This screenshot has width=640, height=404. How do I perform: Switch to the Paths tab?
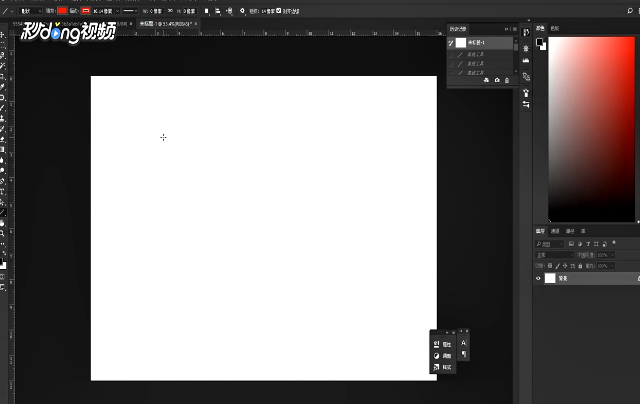click(570, 231)
